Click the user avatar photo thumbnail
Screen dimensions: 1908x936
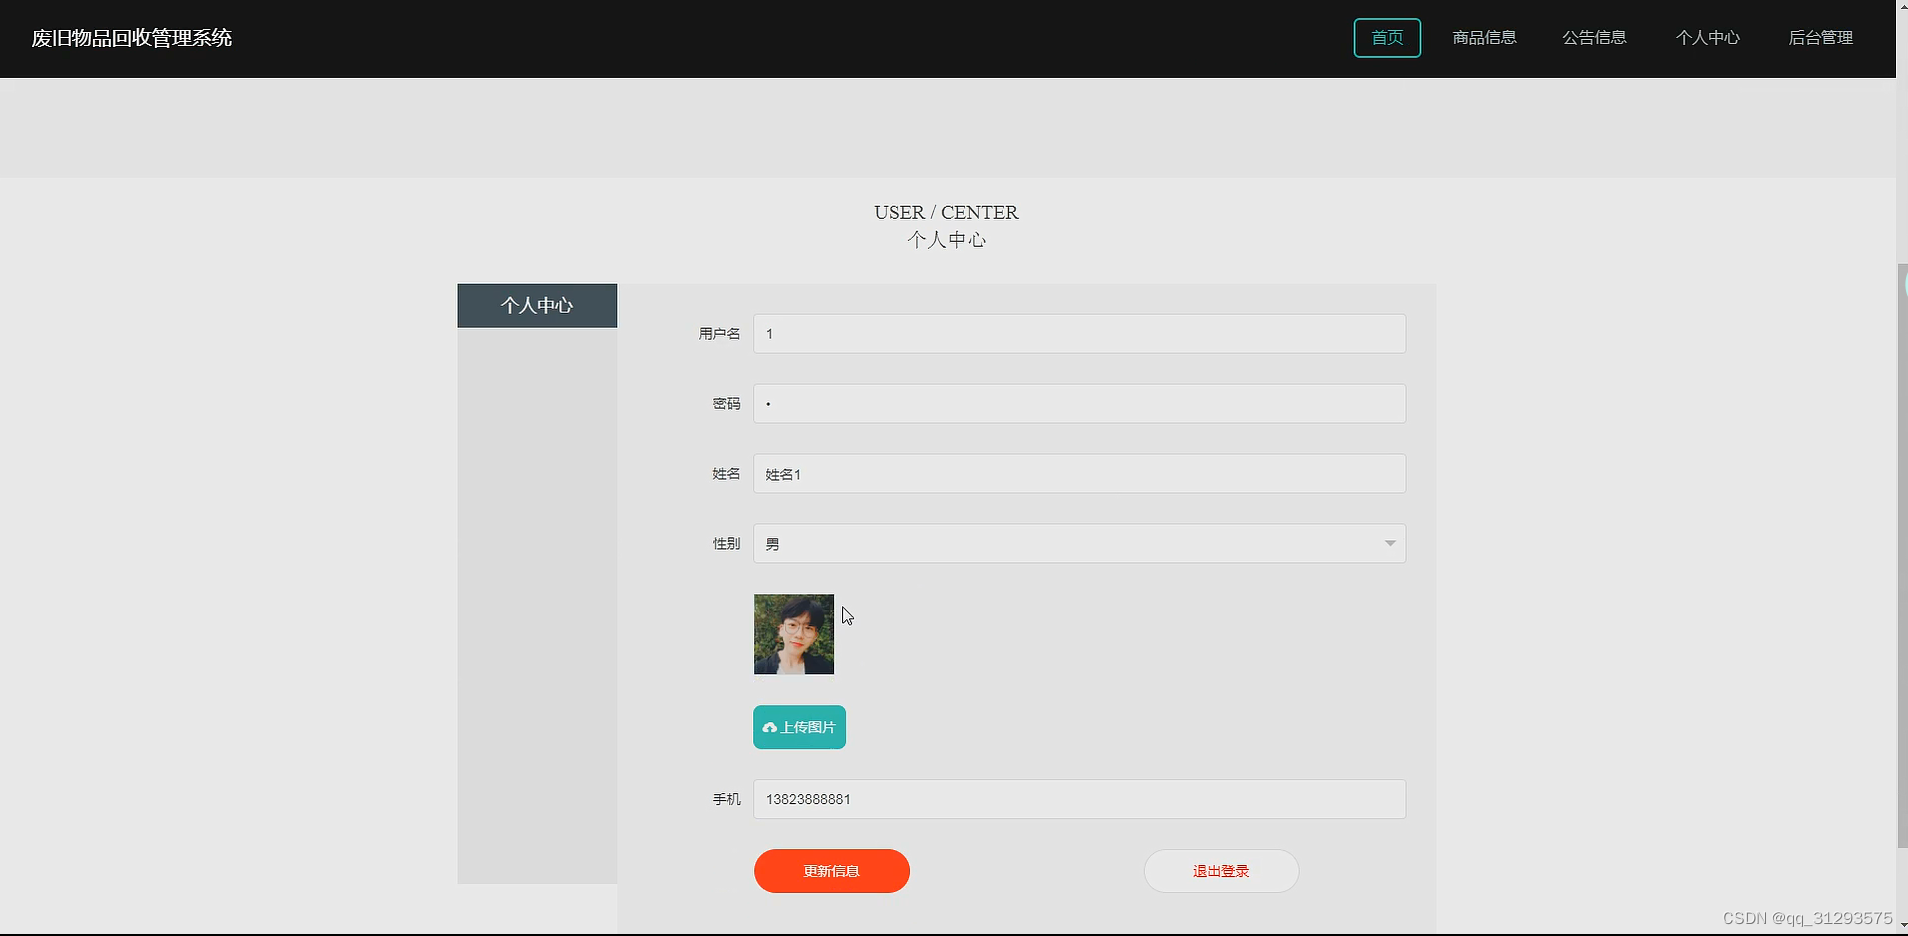(x=794, y=634)
